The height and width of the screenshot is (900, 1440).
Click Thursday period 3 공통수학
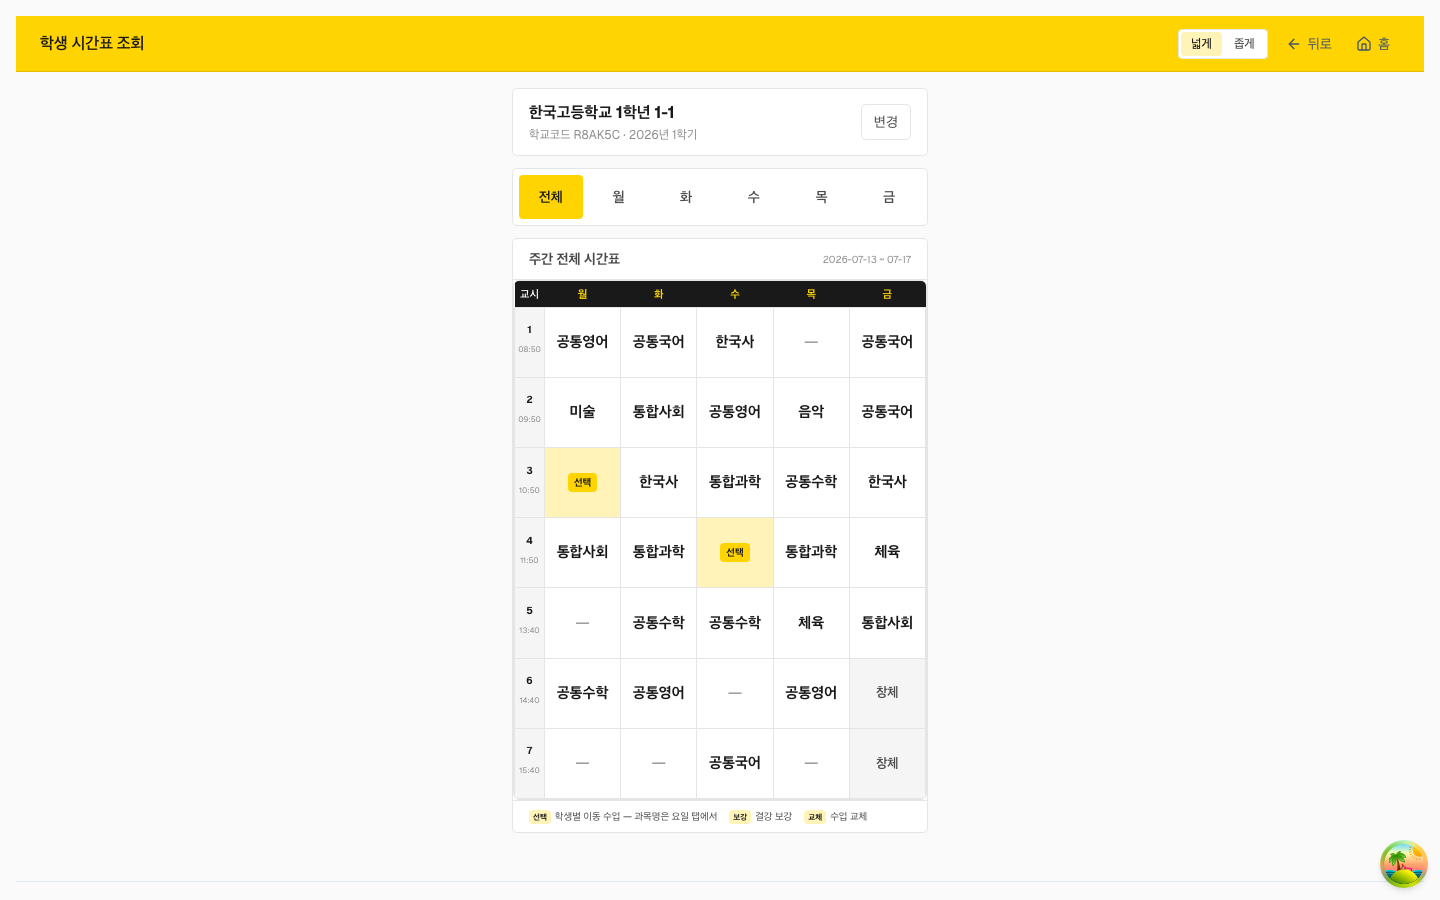pos(811,482)
